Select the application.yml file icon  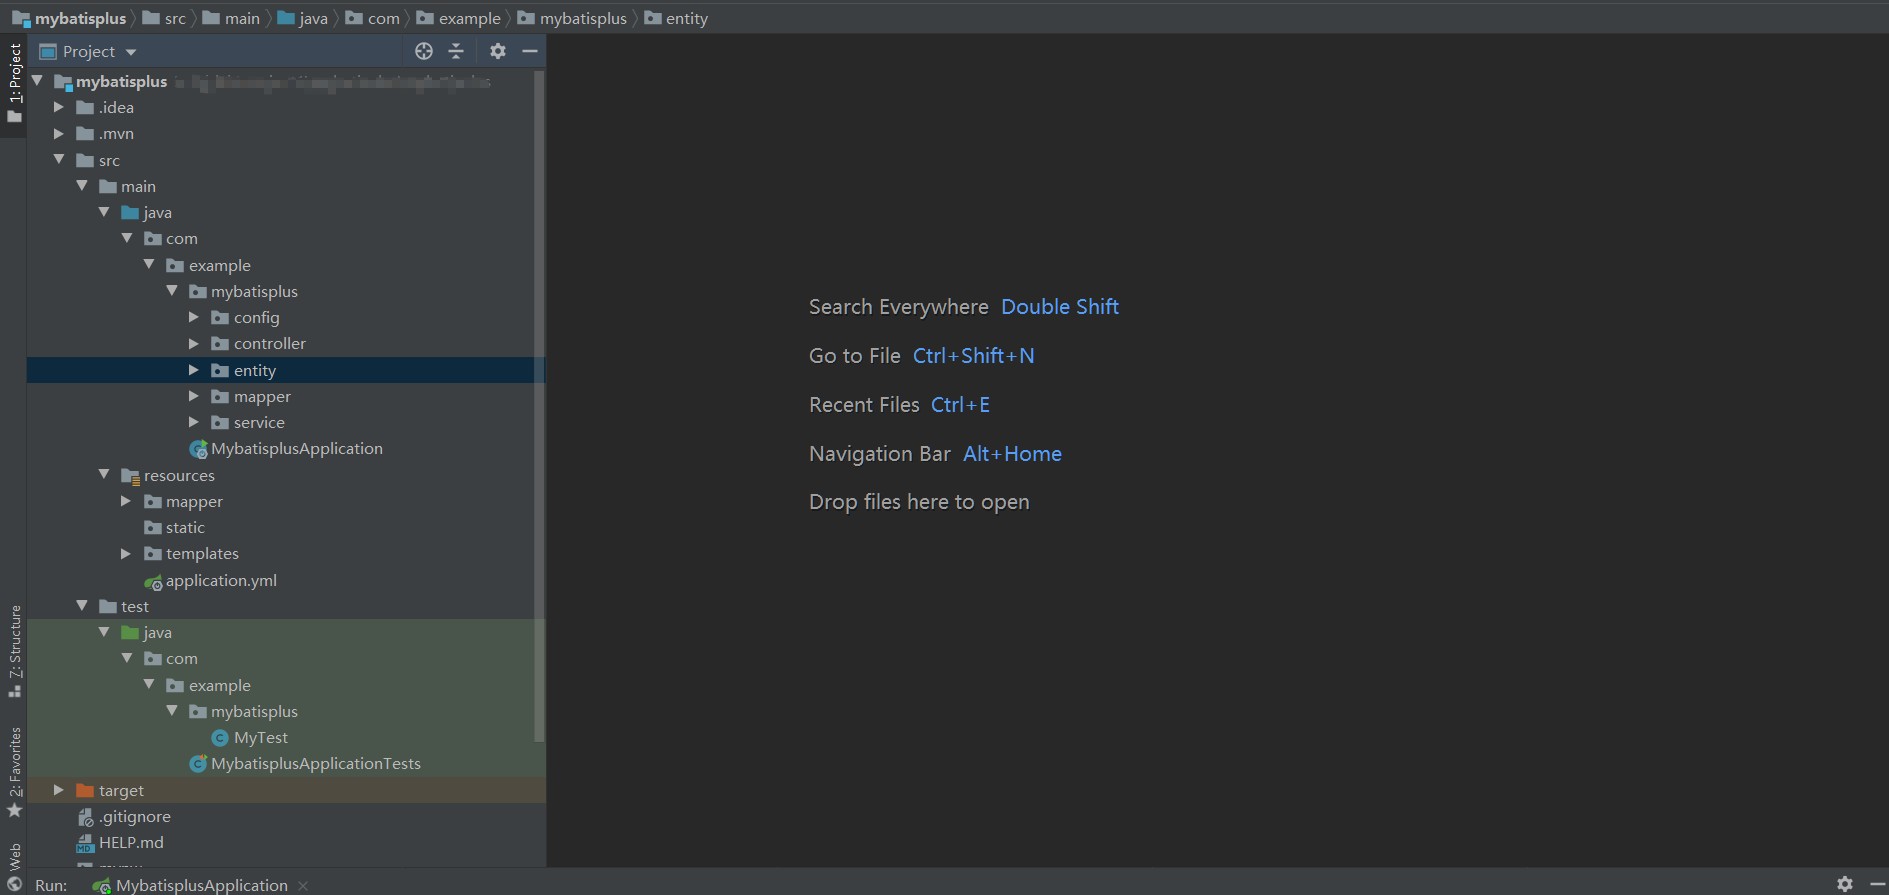pyautogui.click(x=153, y=581)
